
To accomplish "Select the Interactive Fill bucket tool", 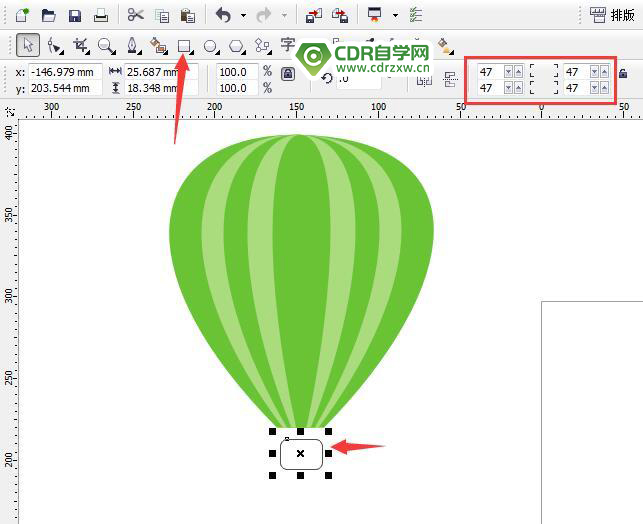I will point(445,46).
